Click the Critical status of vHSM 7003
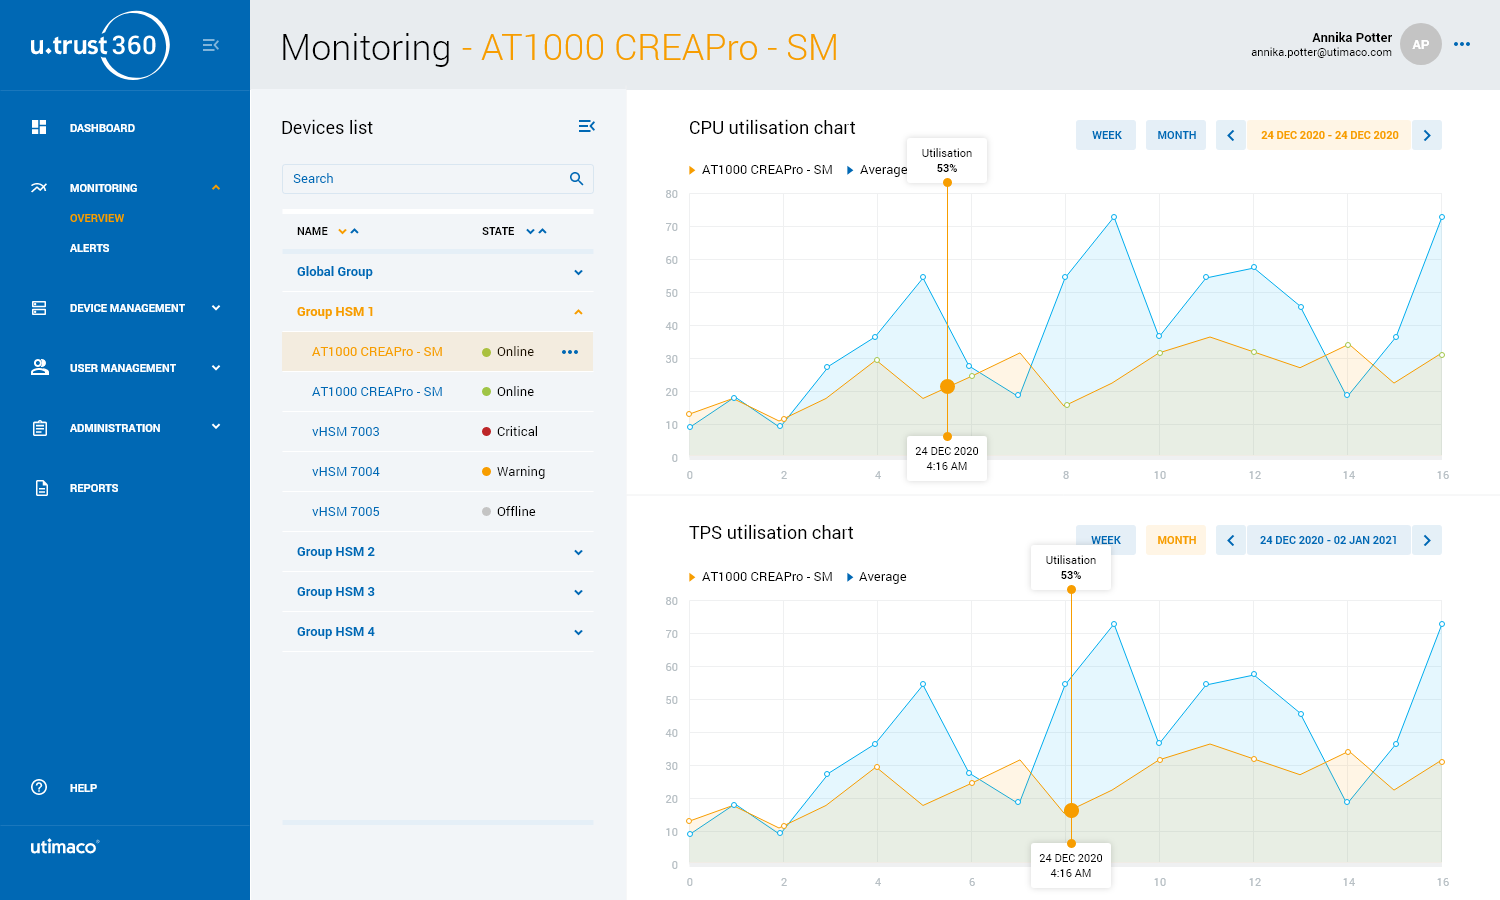Screen dimensions: 1500x900 pos(510,432)
